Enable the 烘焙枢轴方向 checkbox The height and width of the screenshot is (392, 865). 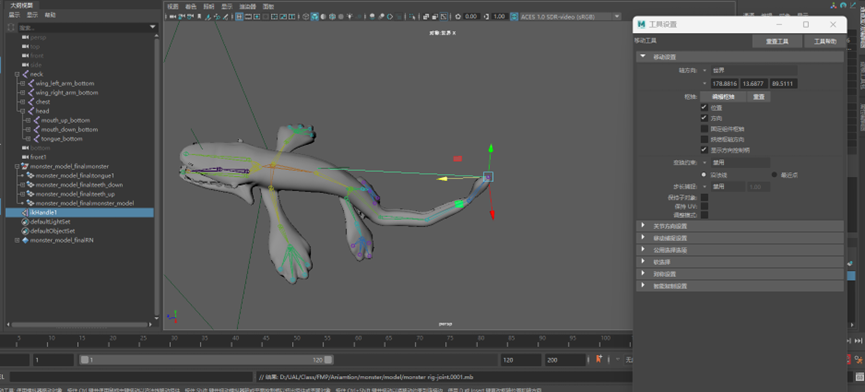pyautogui.click(x=704, y=139)
